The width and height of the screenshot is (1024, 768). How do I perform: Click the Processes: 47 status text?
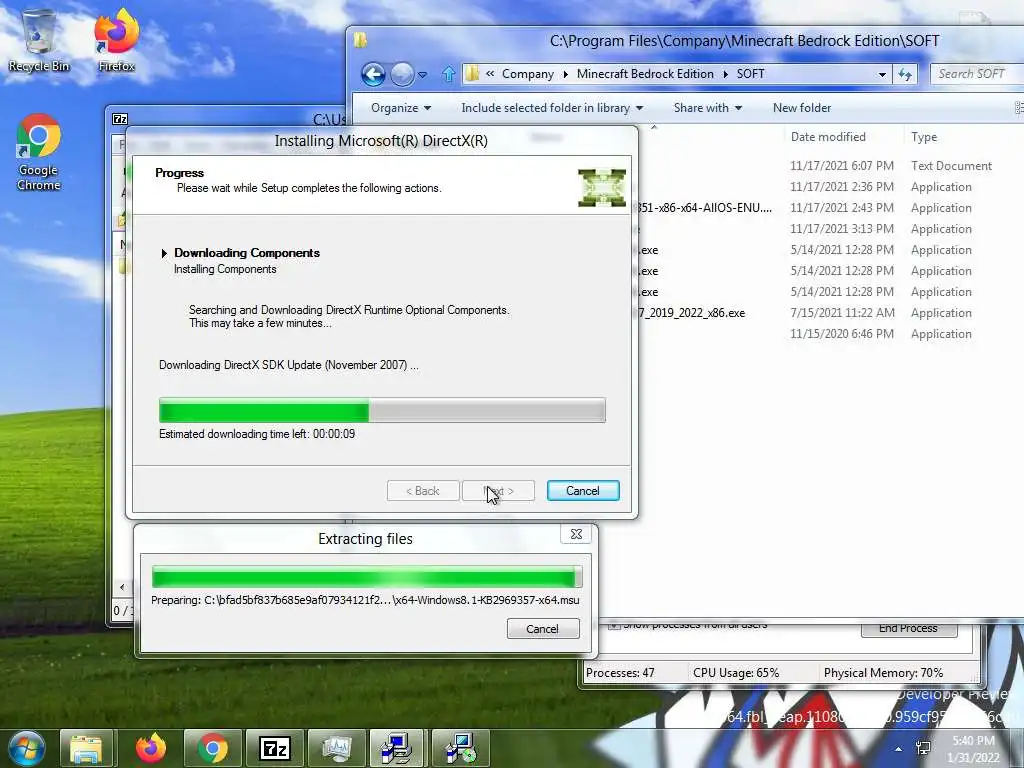(x=620, y=673)
